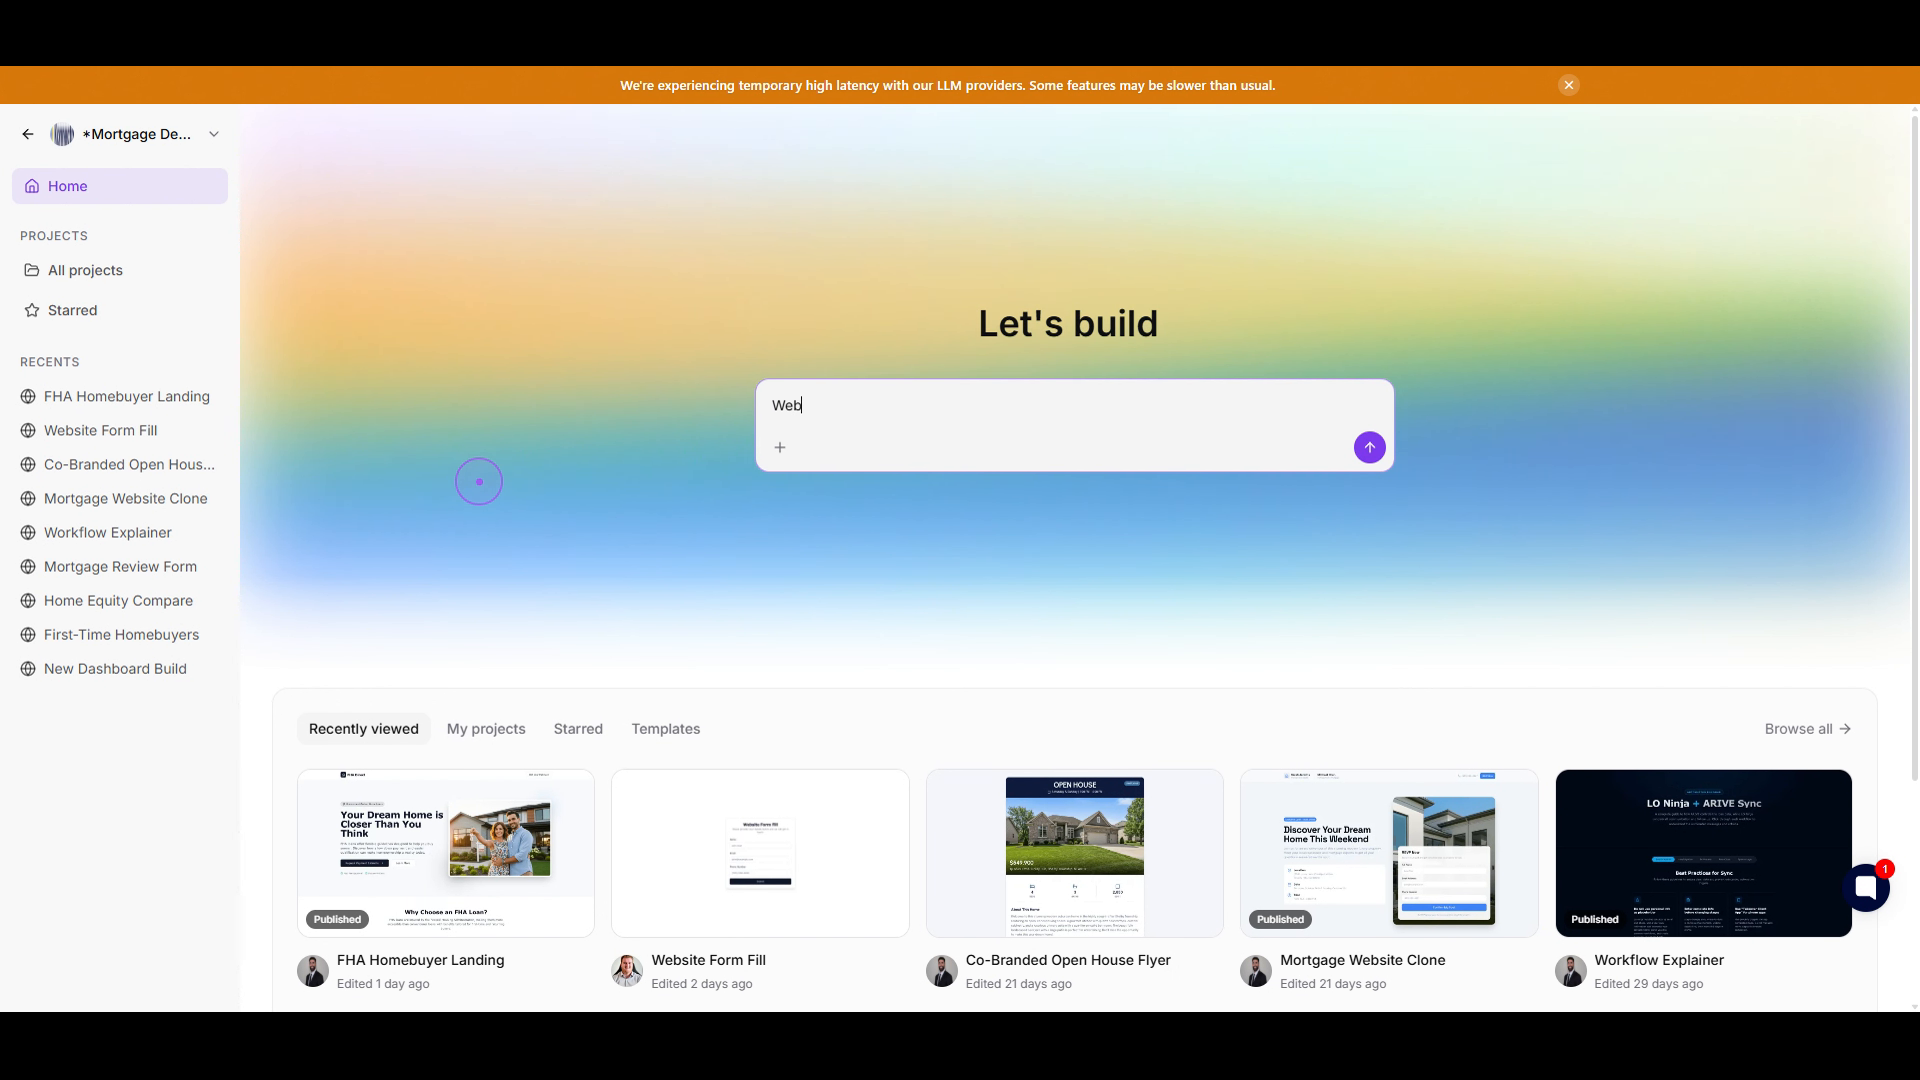The image size is (1920, 1080).
Task: Open Workflow Explainer in recents
Action: [120, 532]
